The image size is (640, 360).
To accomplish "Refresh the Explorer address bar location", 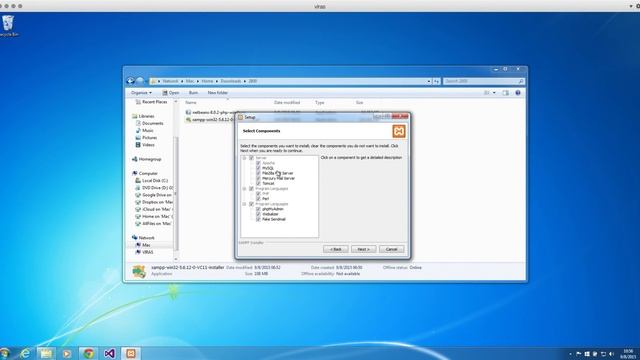I will (x=436, y=81).
